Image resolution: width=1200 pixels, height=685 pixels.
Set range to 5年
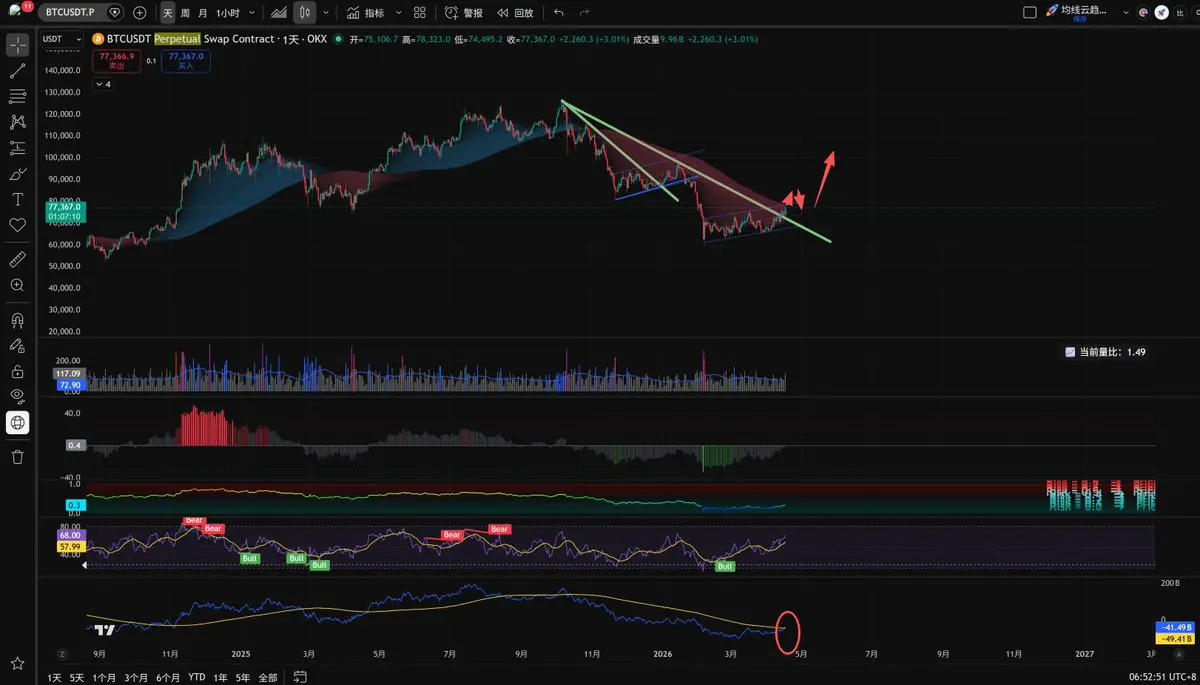click(x=242, y=677)
